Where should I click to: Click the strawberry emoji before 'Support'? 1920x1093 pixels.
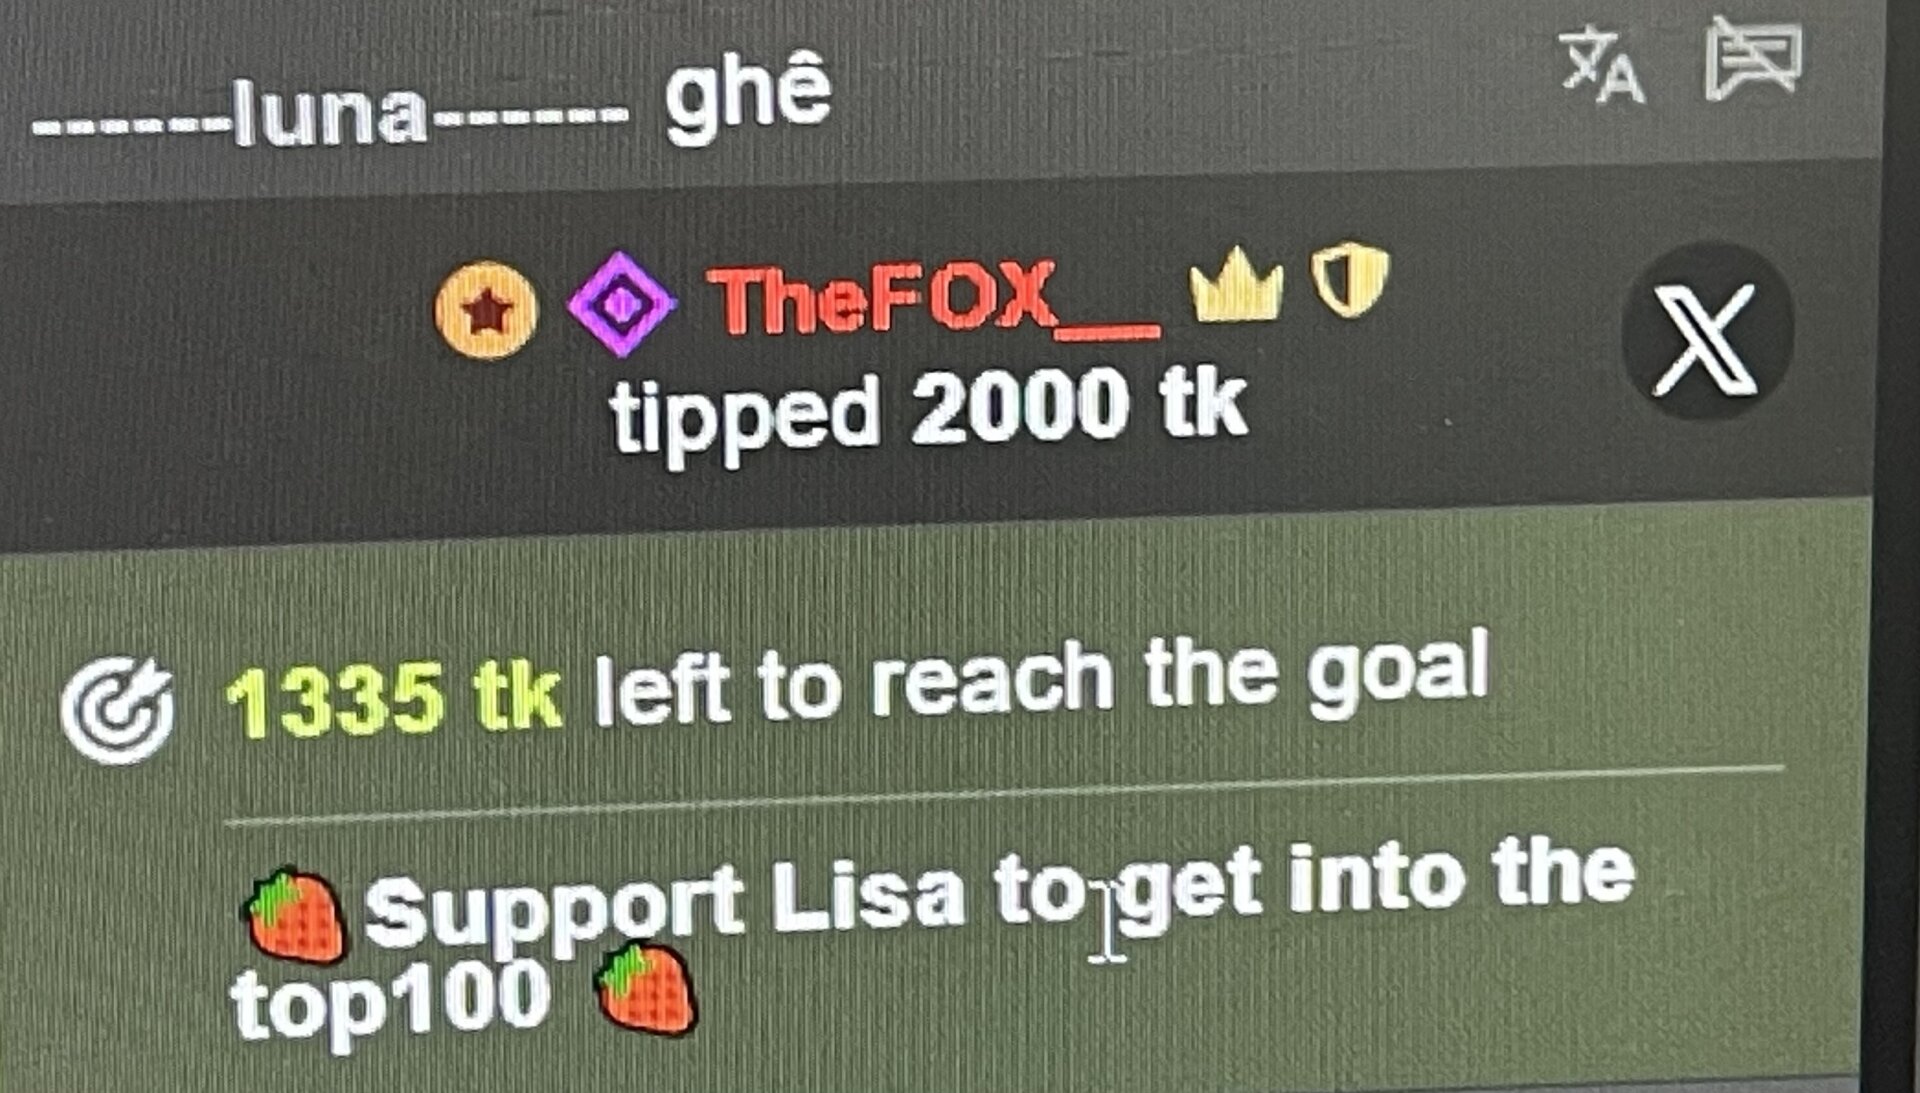click(x=296, y=915)
